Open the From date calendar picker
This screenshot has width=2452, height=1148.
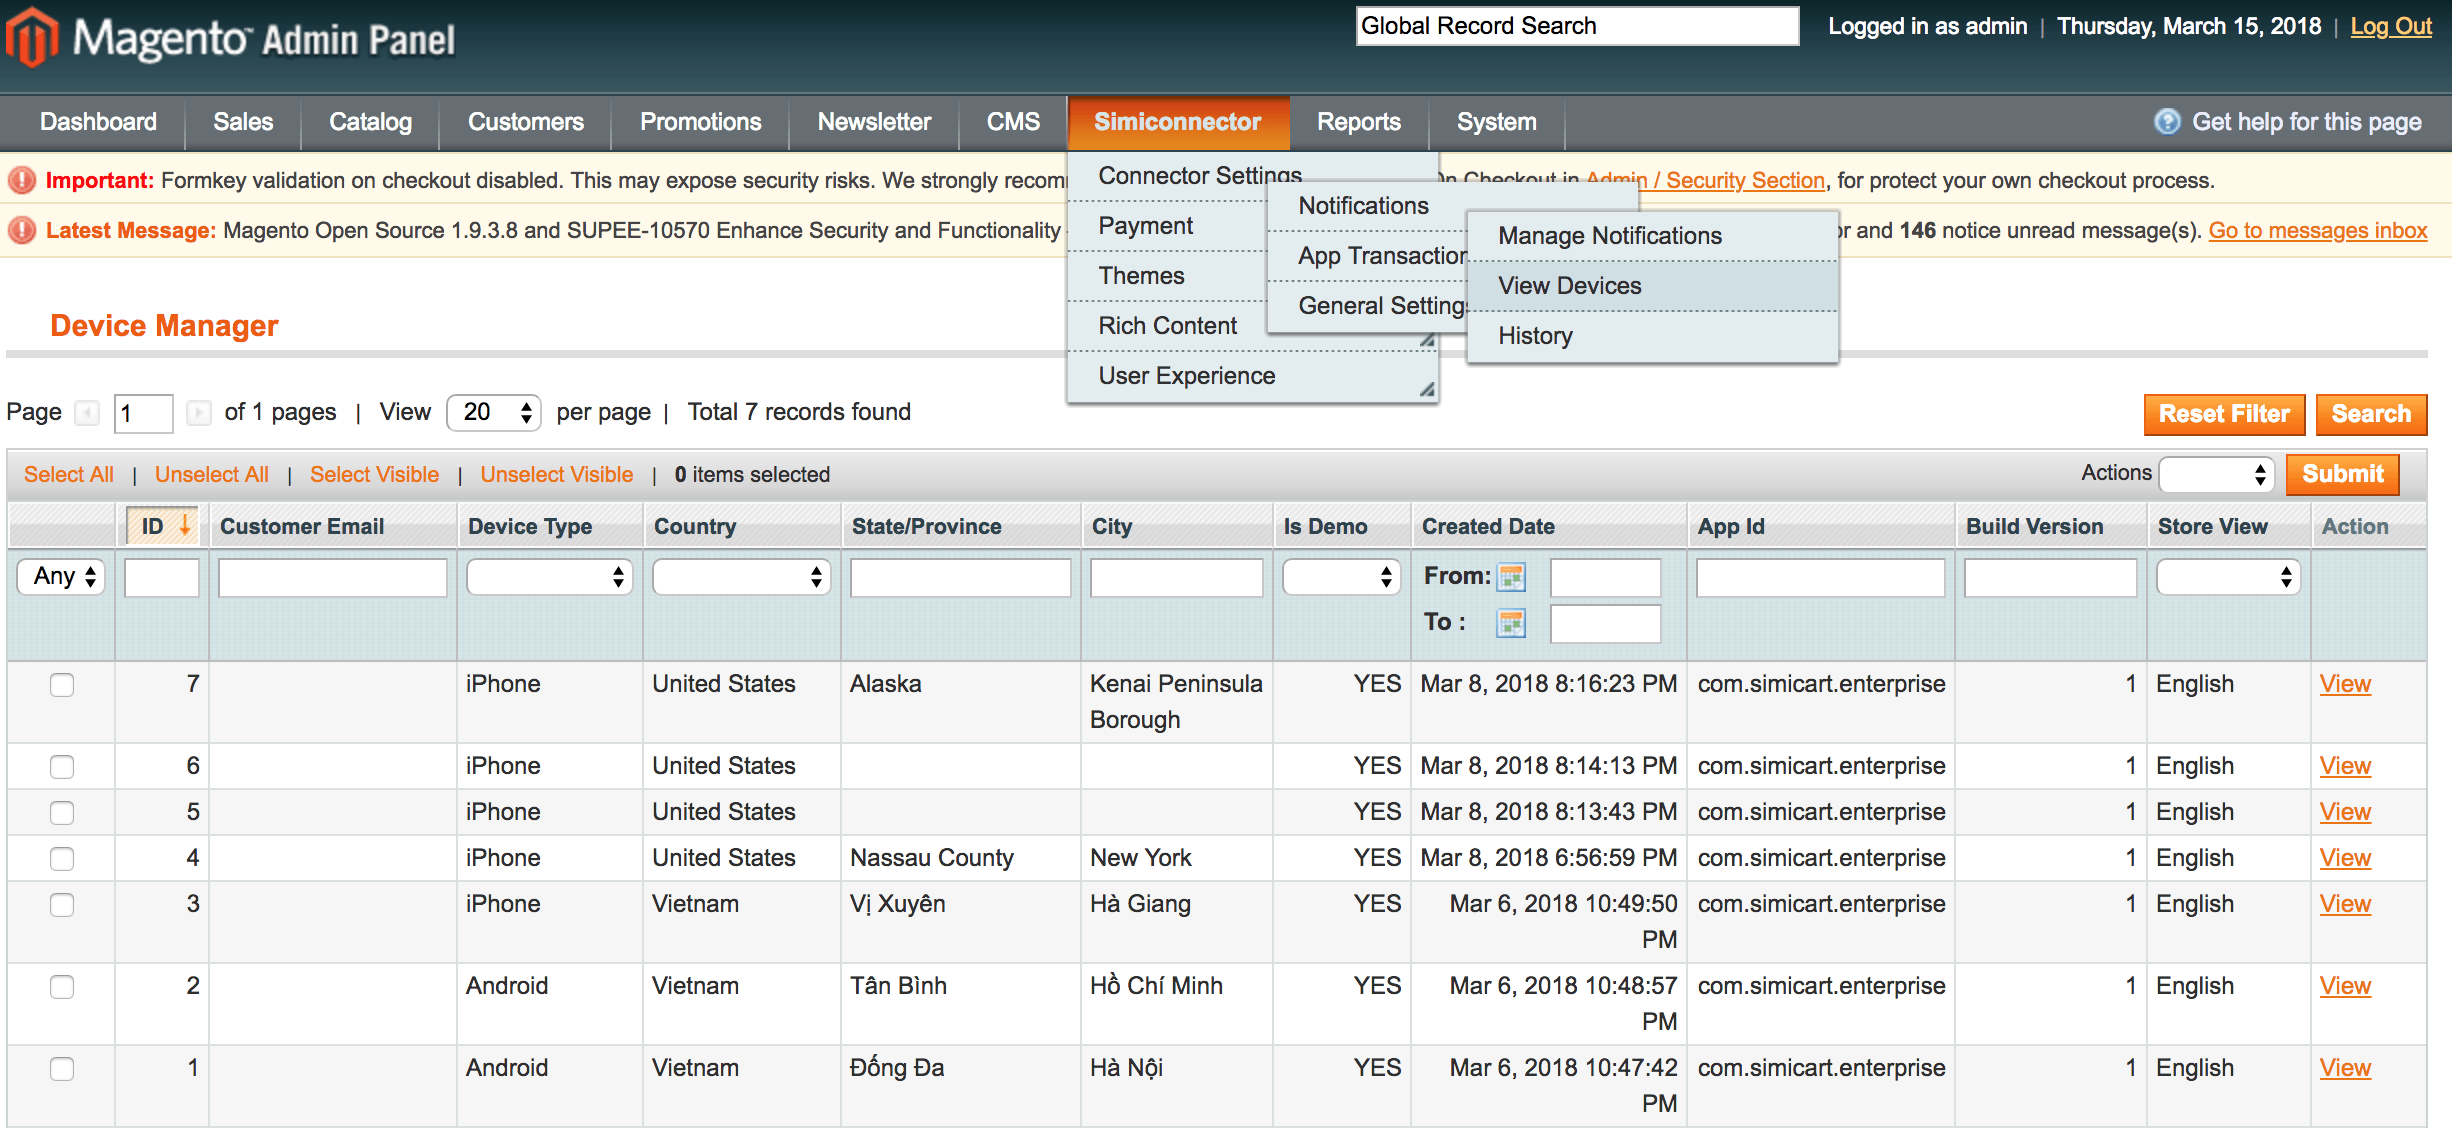click(1511, 577)
